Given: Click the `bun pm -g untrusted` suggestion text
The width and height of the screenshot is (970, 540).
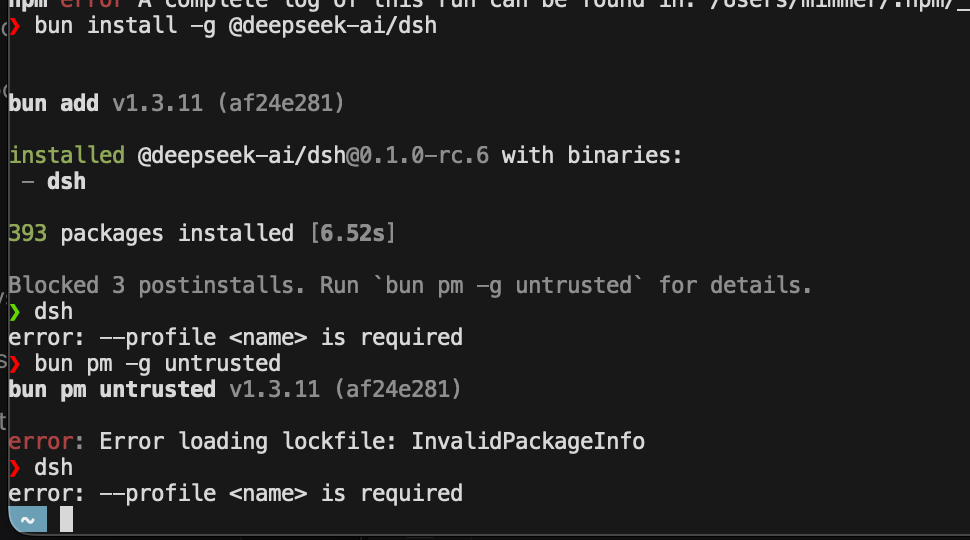Looking at the screenshot, I should tap(509, 286).
